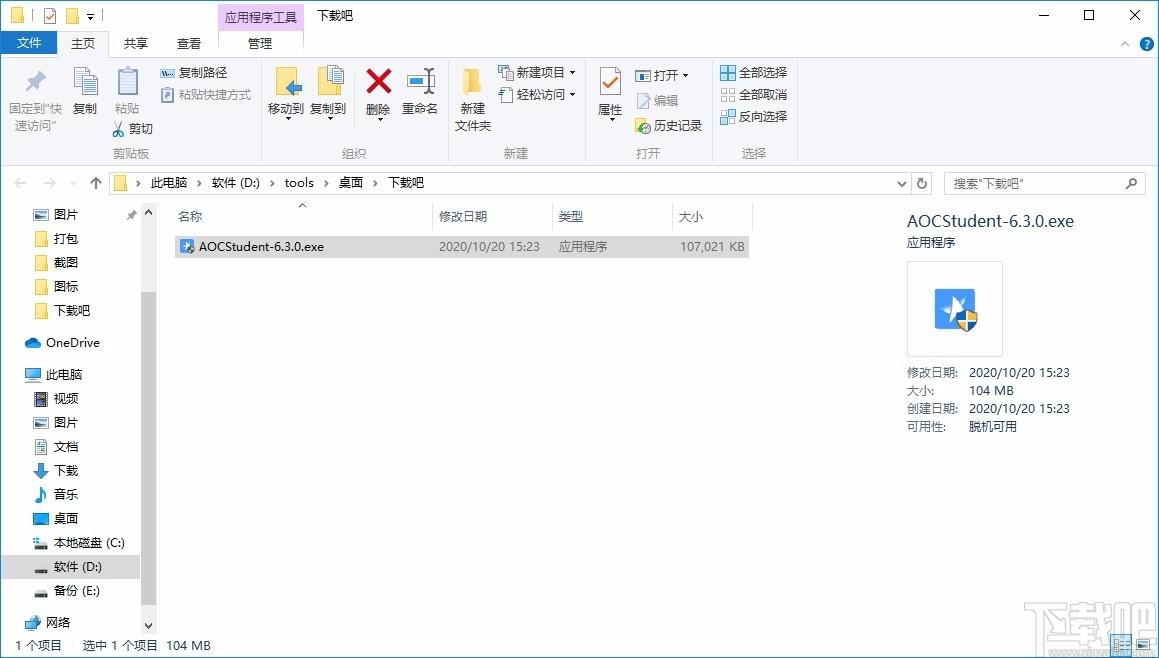Click the Help question mark icon
1159x658 pixels.
coord(1146,44)
